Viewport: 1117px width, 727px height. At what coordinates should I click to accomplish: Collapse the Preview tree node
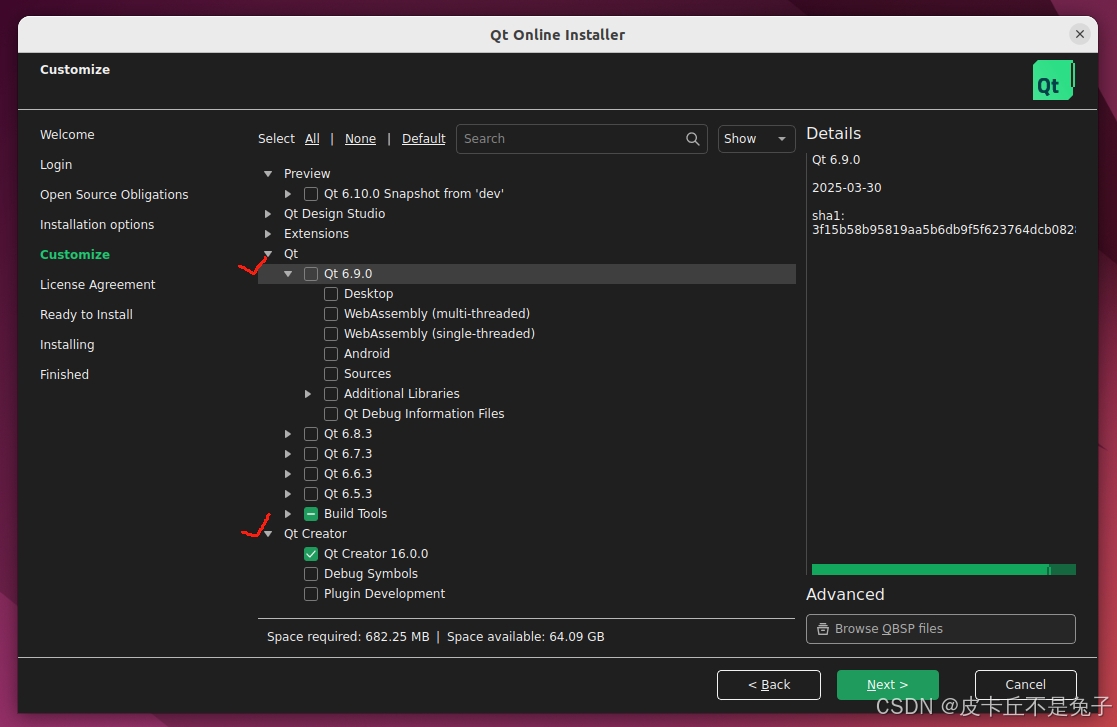point(268,174)
